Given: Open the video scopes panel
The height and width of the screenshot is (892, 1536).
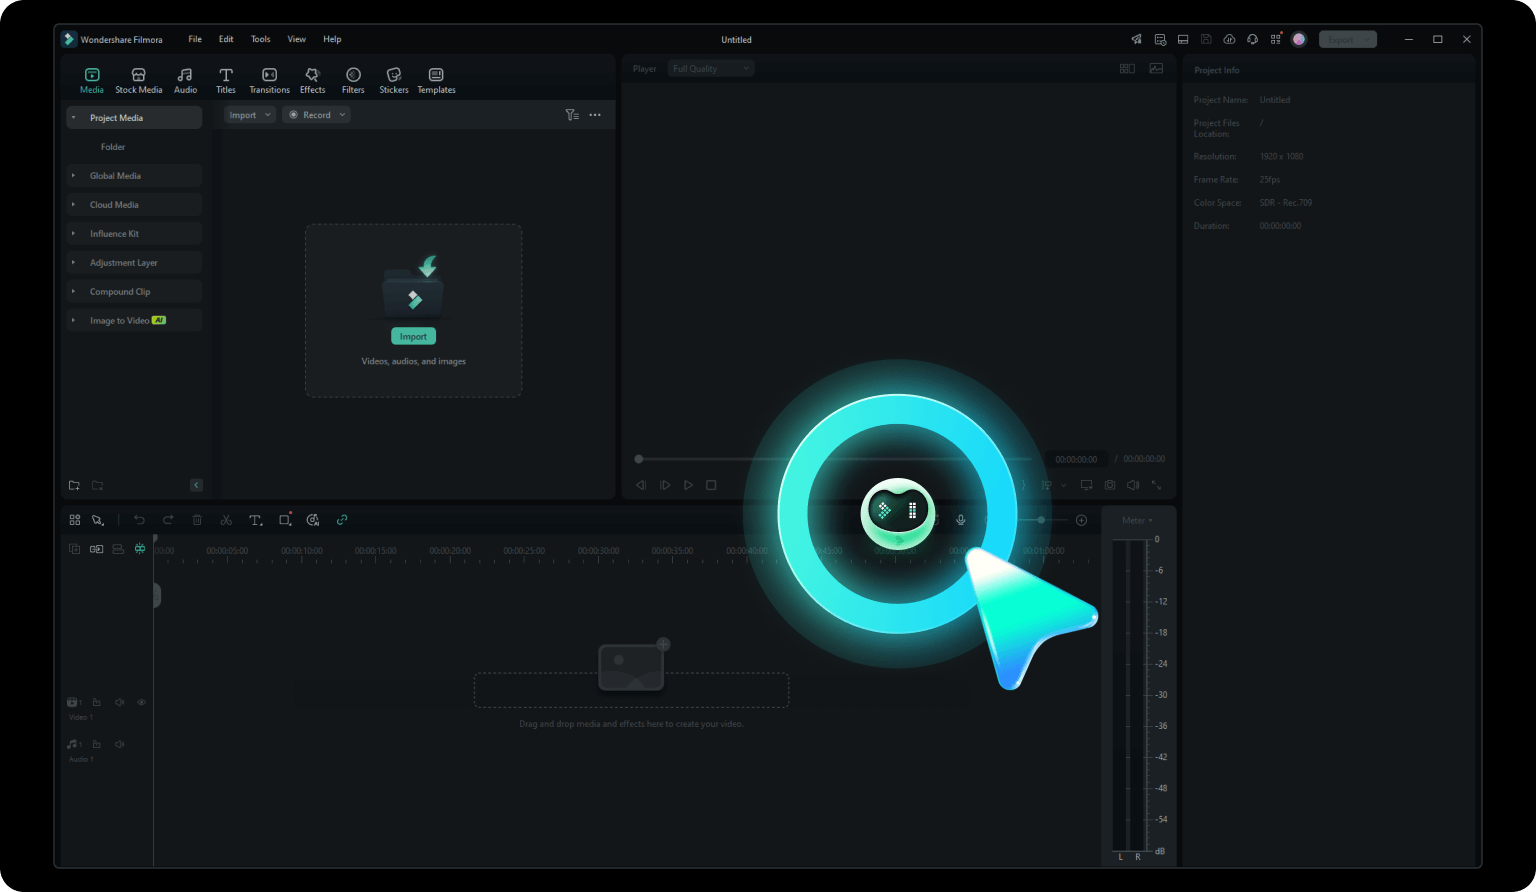Looking at the screenshot, I should [1156, 69].
